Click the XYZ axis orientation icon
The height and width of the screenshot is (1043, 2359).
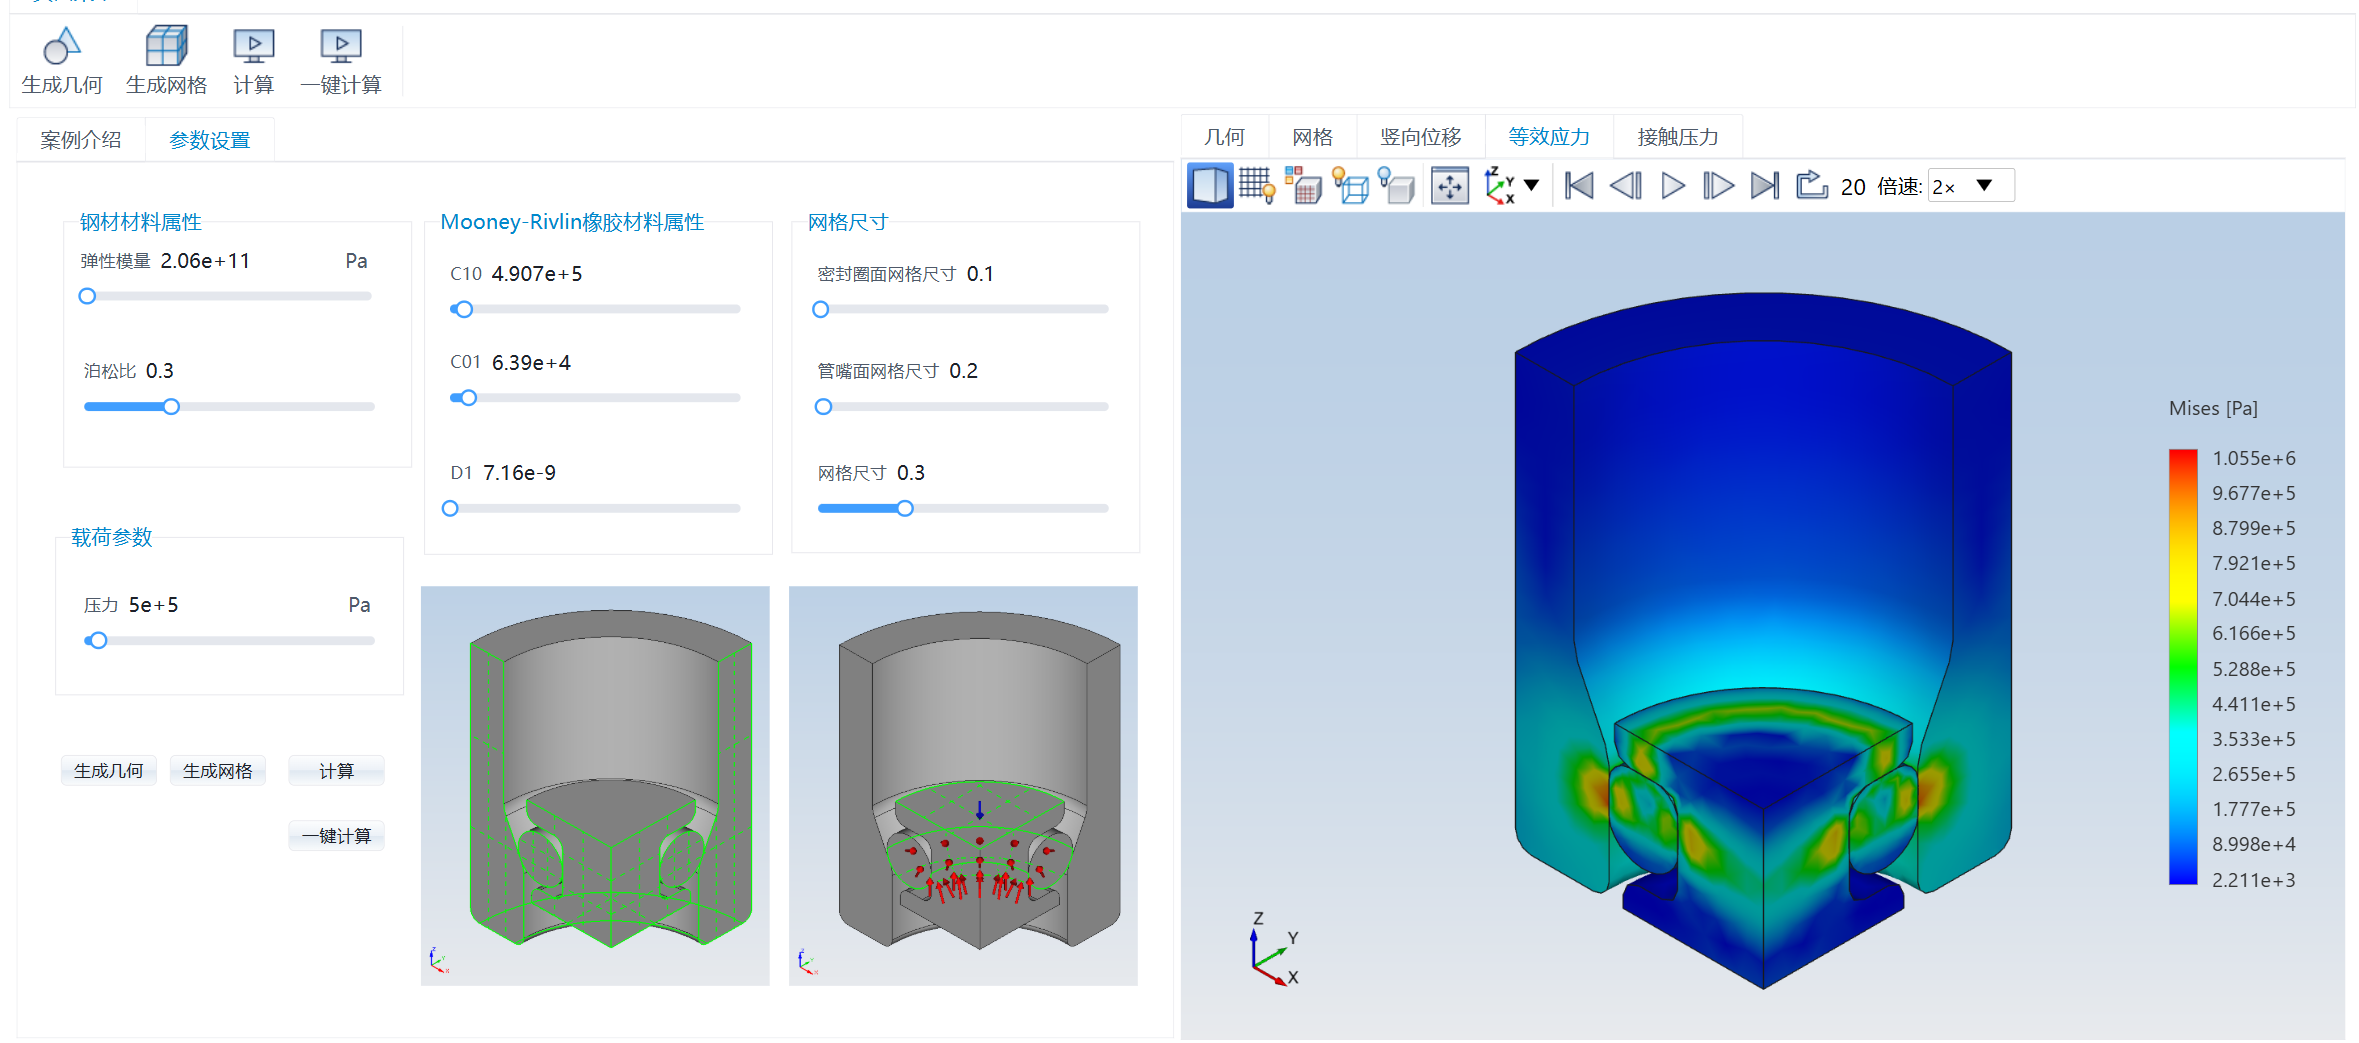pyautogui.click(x=1499, y=186)
